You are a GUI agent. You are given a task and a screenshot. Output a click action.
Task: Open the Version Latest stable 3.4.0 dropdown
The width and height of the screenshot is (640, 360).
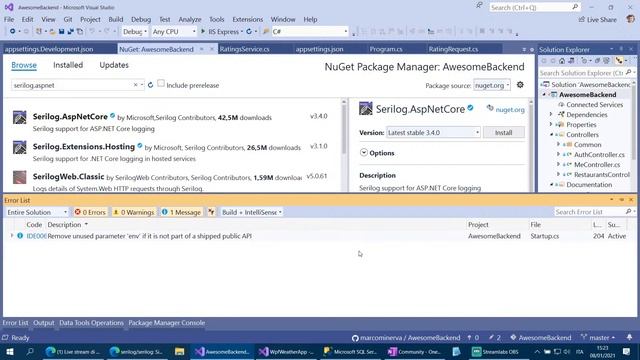click(x=433, y=133)
